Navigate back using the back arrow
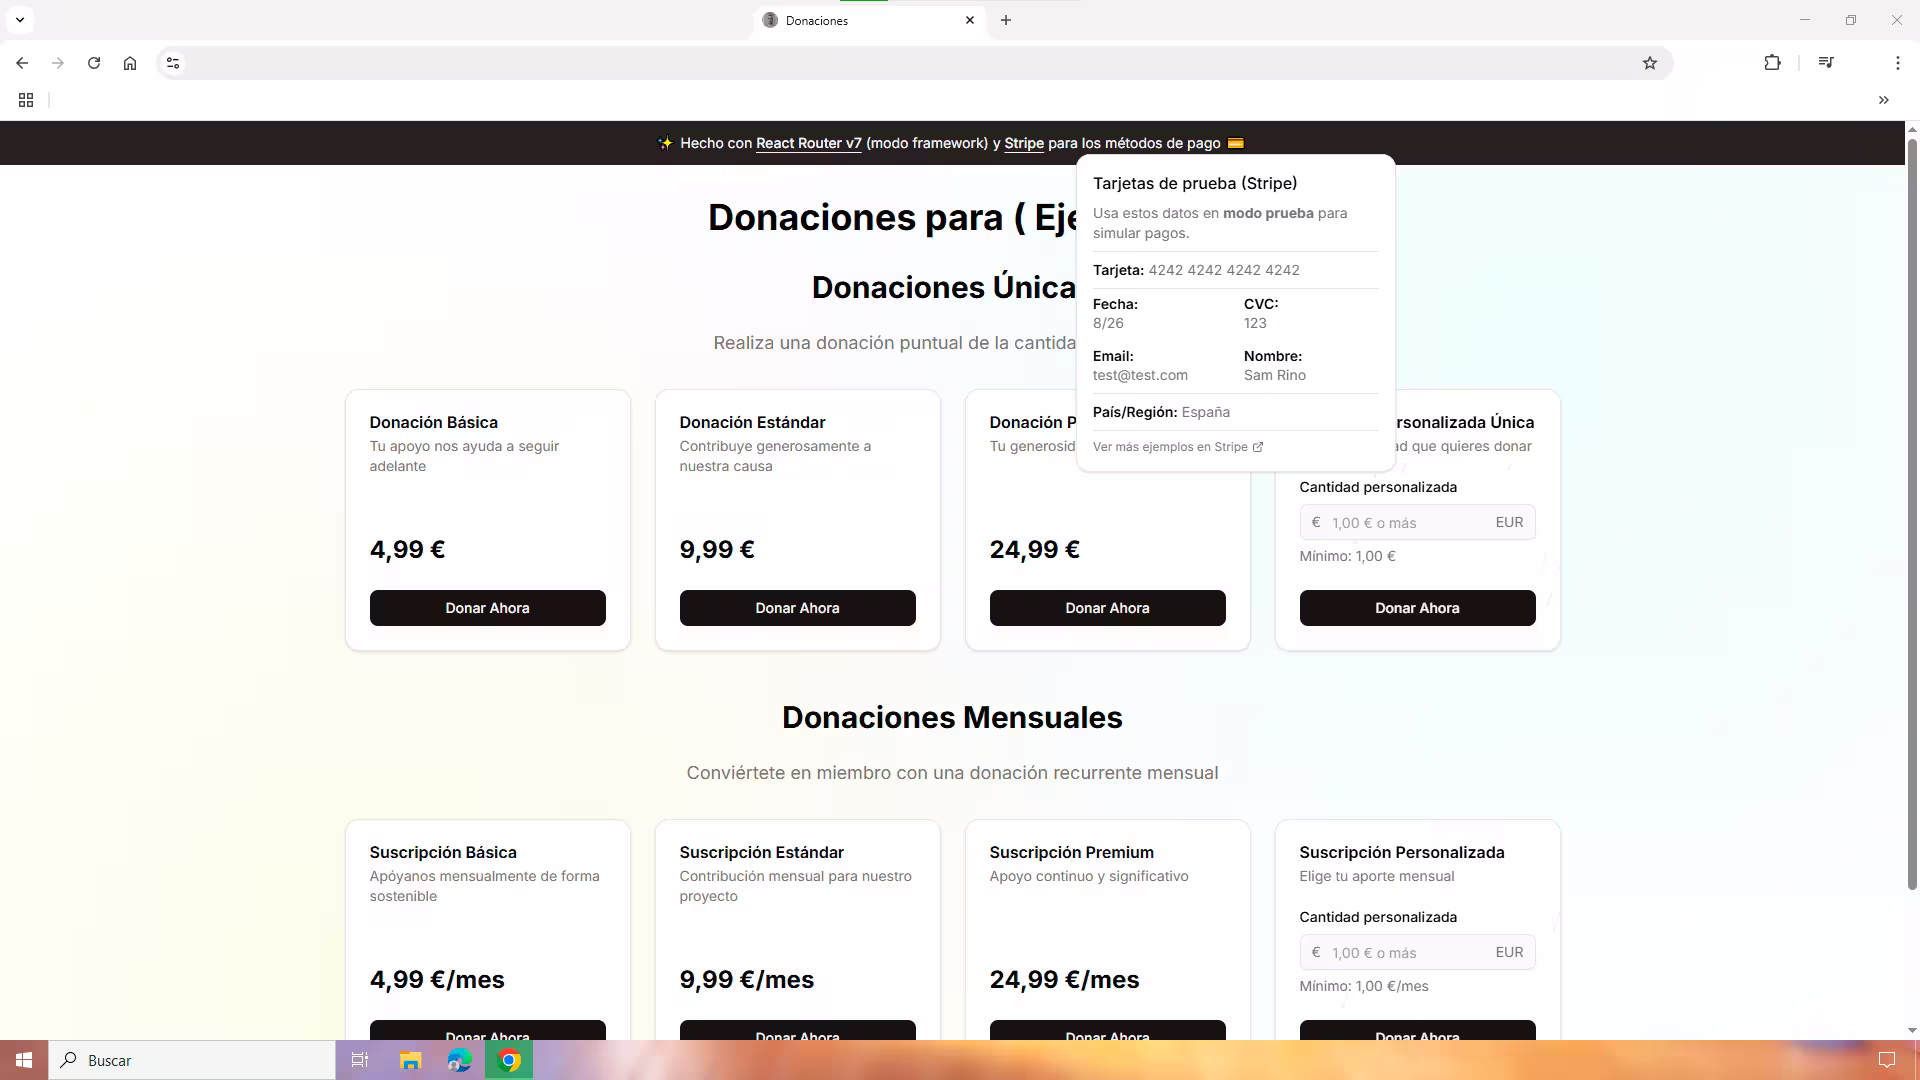1920x1080 pixels. (22, 63)
